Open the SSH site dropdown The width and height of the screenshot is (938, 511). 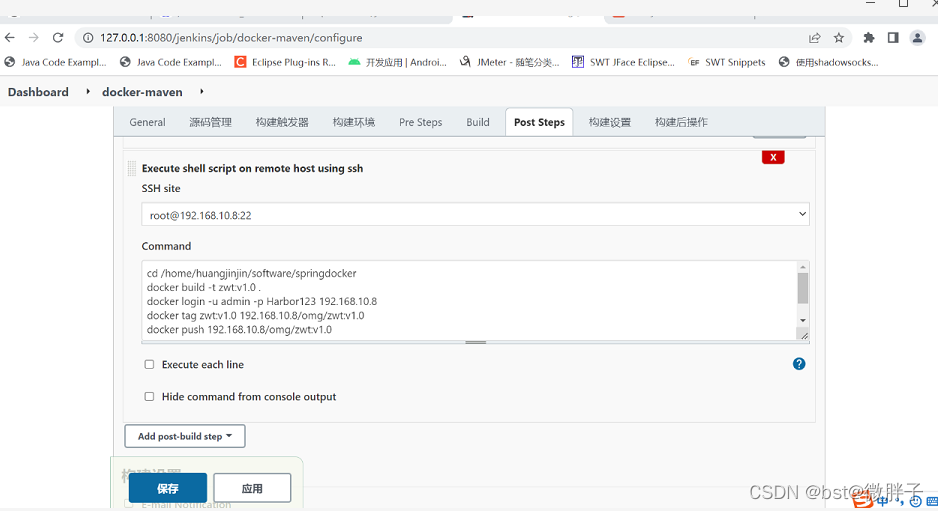(x=475, y=215)
